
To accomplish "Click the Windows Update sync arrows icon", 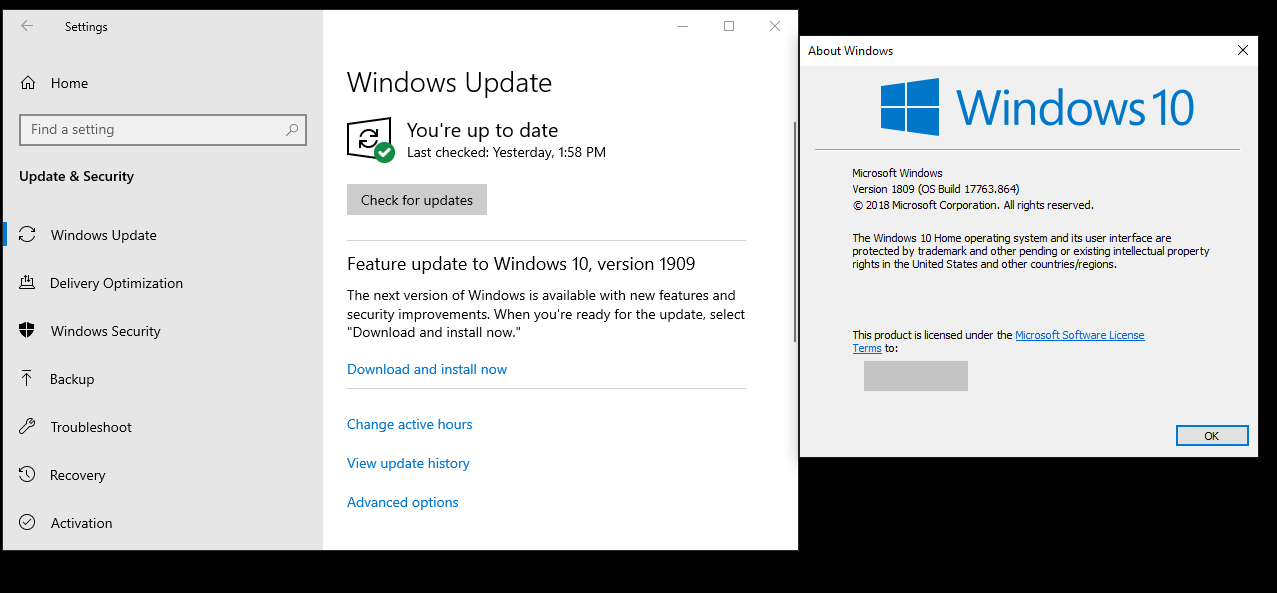I will pyautogui.click(x=28, y=235).
